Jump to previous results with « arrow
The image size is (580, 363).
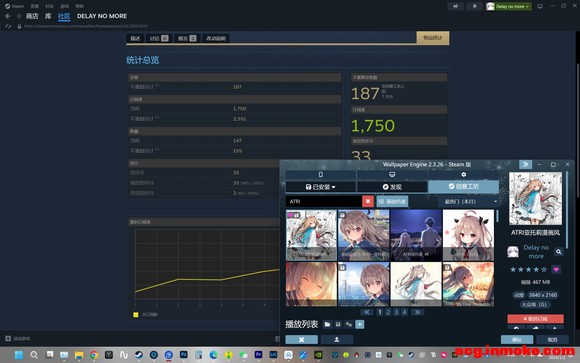tap(367, 312)
